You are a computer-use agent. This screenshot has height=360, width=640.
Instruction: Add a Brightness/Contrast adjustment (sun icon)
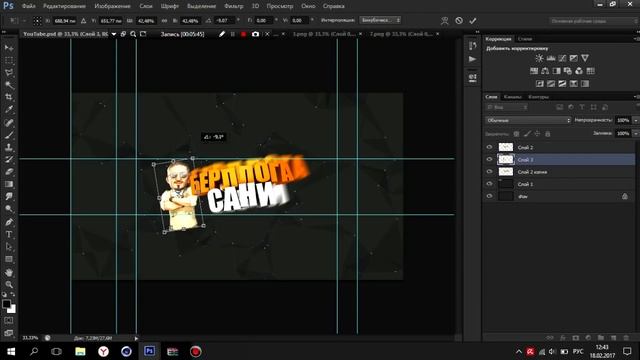(x=539, y=58)
